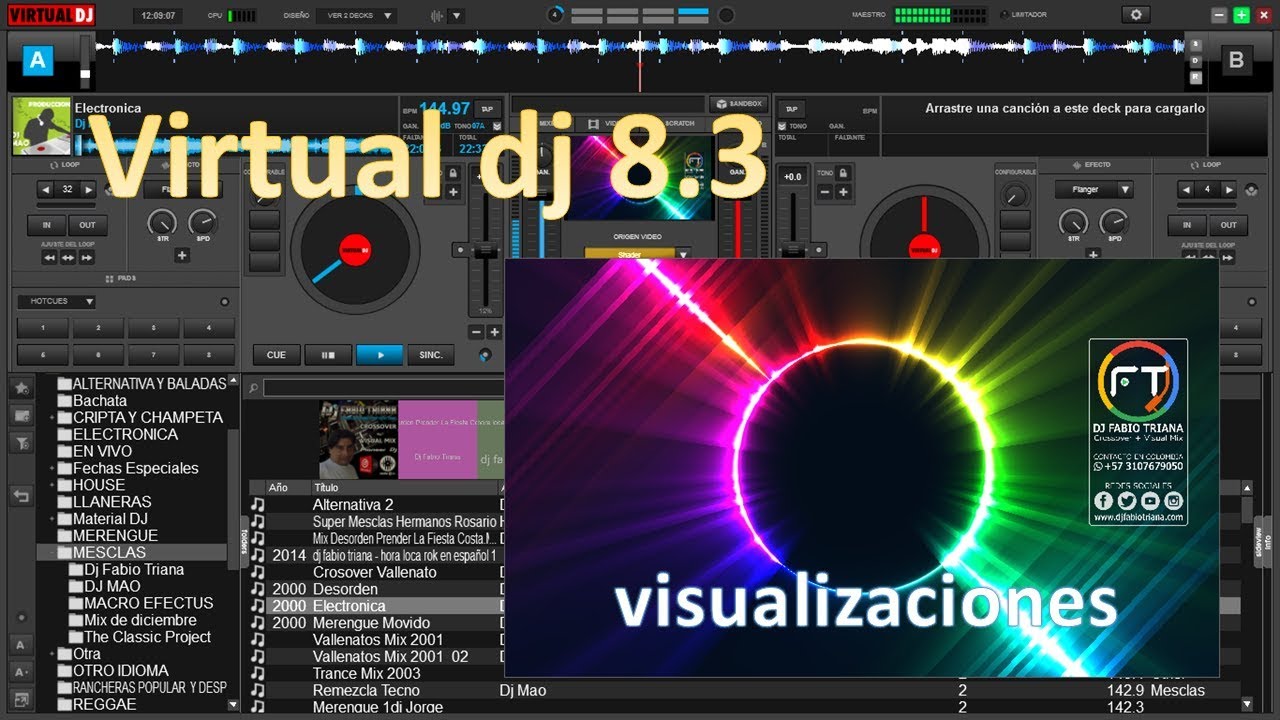
Task: Trigger hotcue pad 1 on deck A
Action: (43, 328)
